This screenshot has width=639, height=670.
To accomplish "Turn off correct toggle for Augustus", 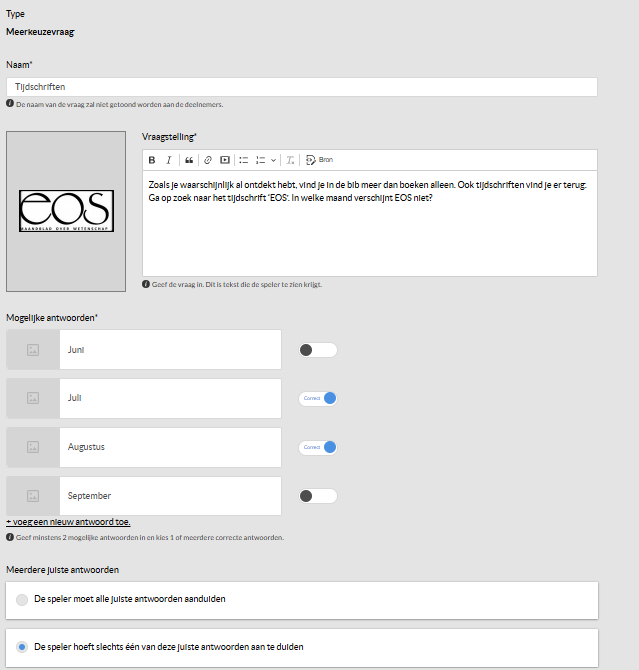I will (318, 447).
